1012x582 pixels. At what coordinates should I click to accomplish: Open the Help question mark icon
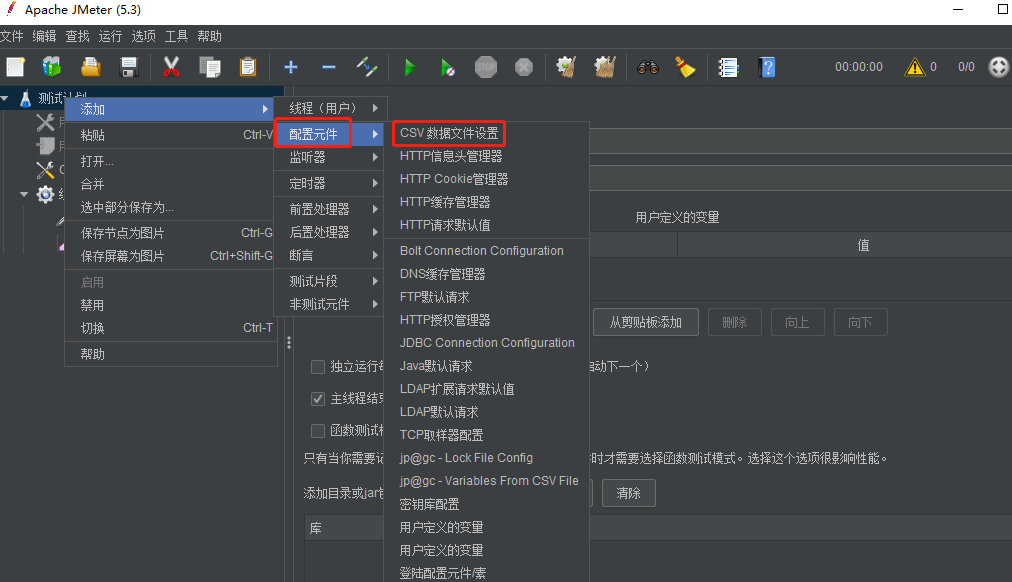pyautogui.click(x=767, y=67)
